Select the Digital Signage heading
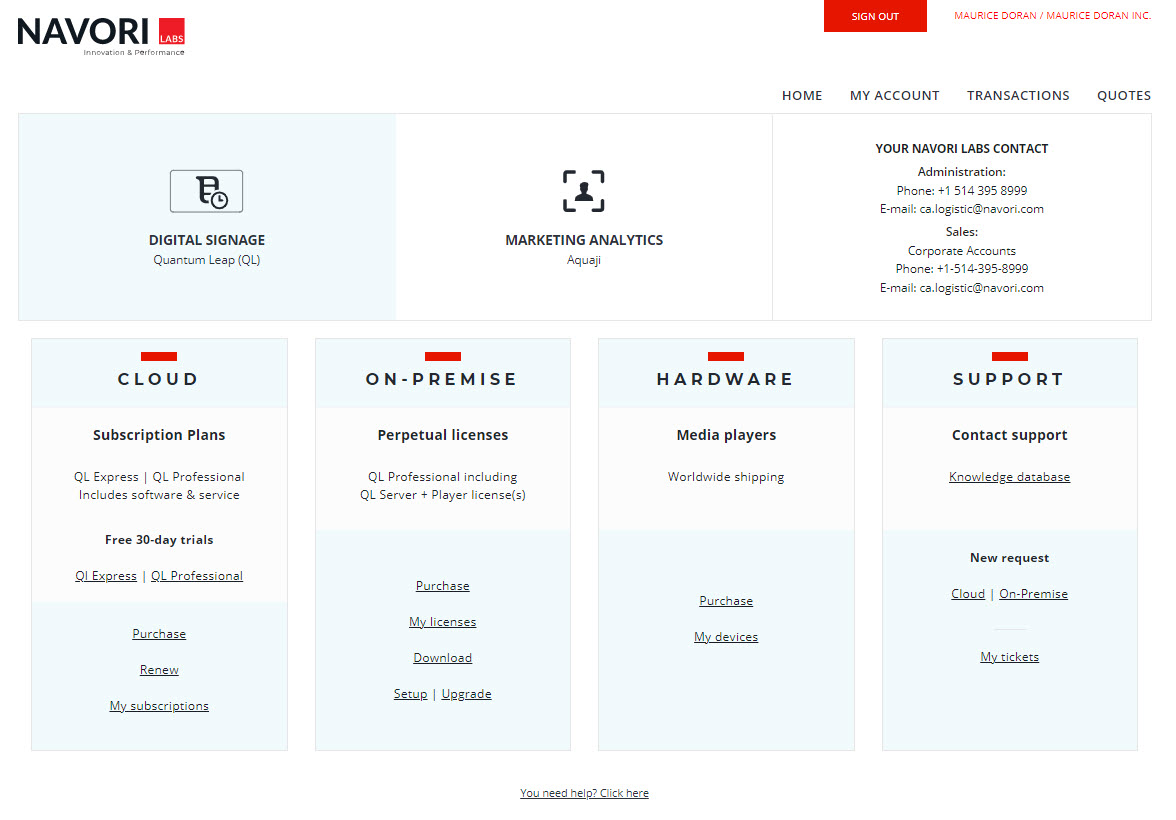 [207, 240]
